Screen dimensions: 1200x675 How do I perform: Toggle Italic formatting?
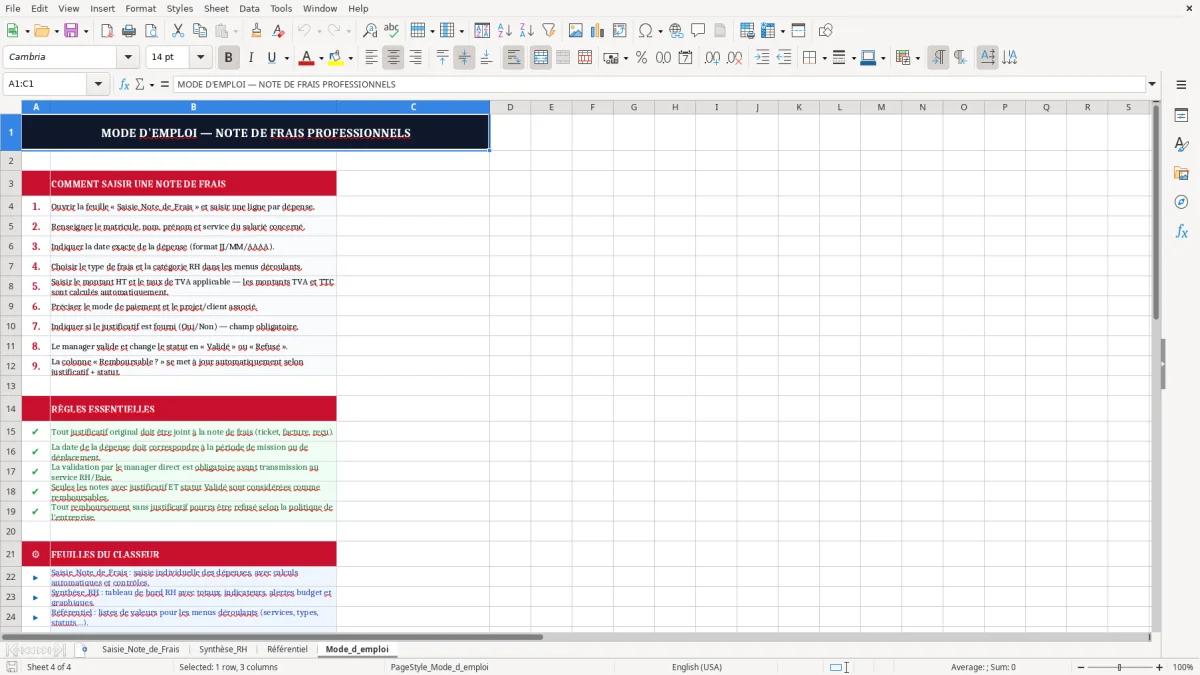click(x=250, y=58)
